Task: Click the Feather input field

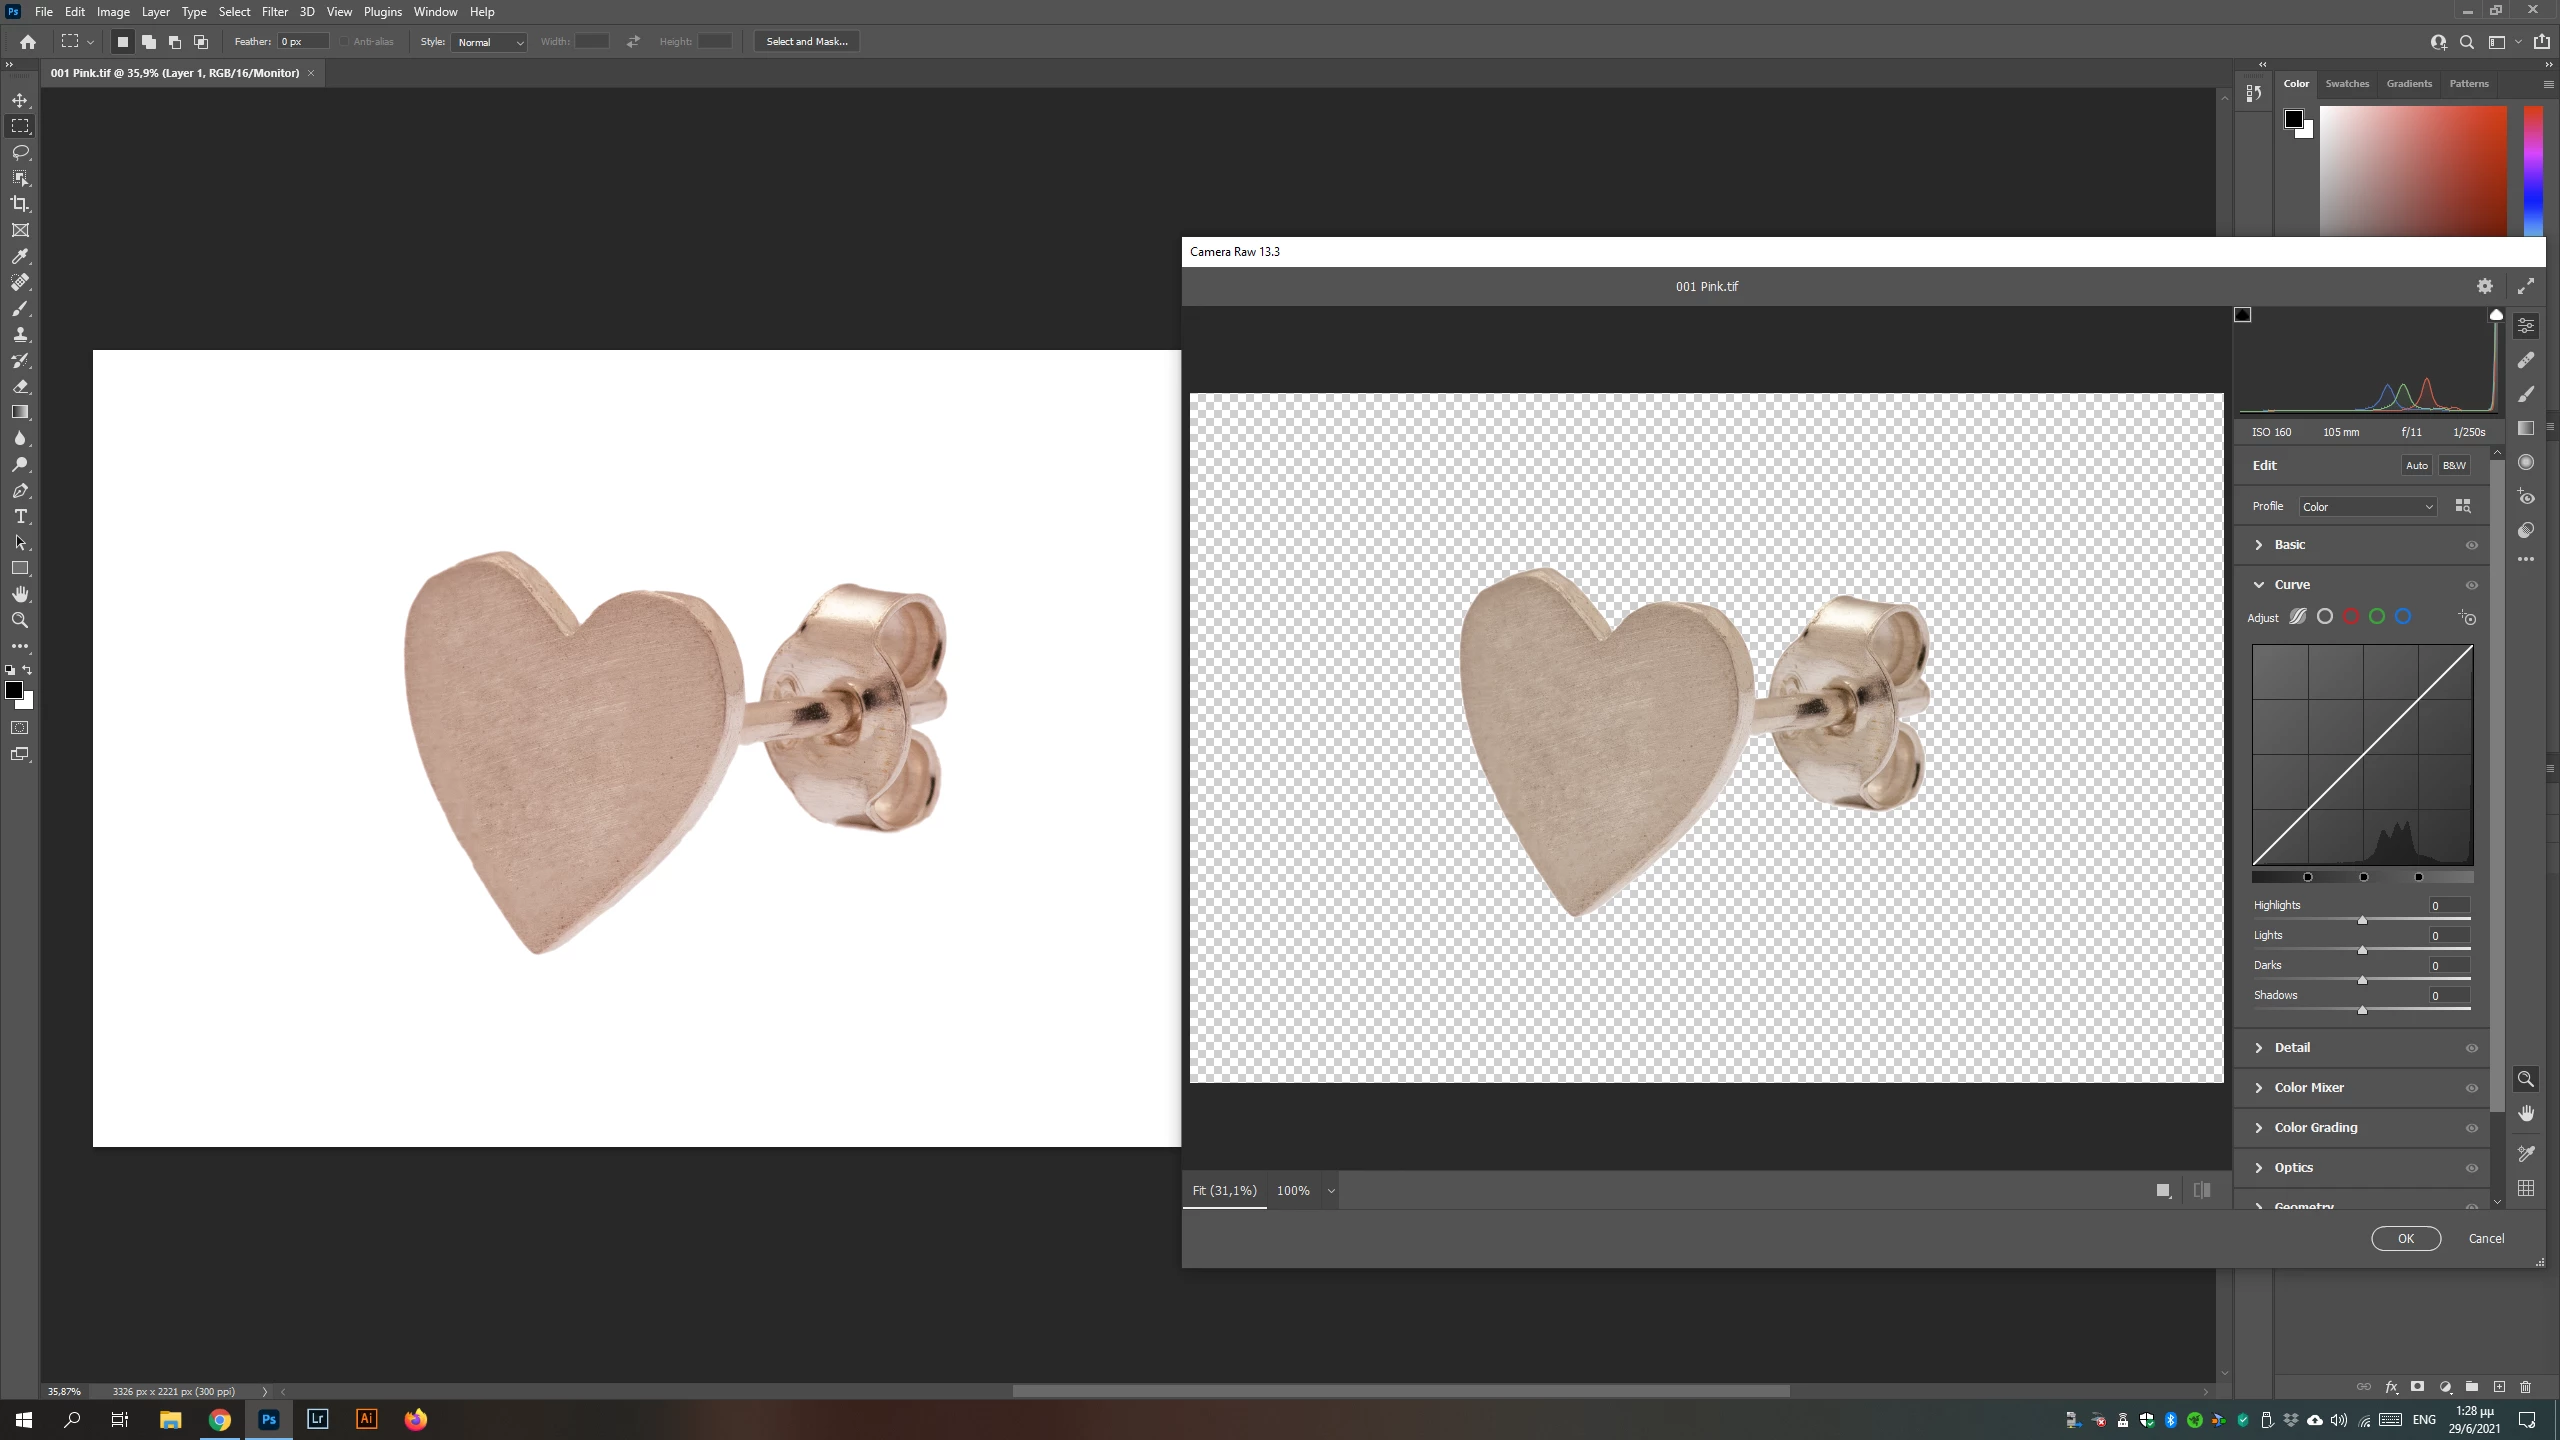Action: tap(303, 42)
